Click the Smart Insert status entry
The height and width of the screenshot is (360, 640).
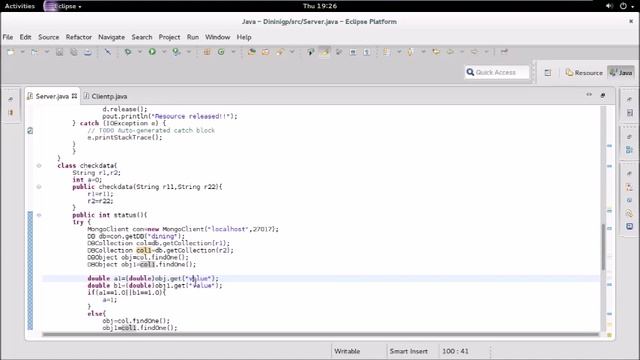(x=409, y=351)
